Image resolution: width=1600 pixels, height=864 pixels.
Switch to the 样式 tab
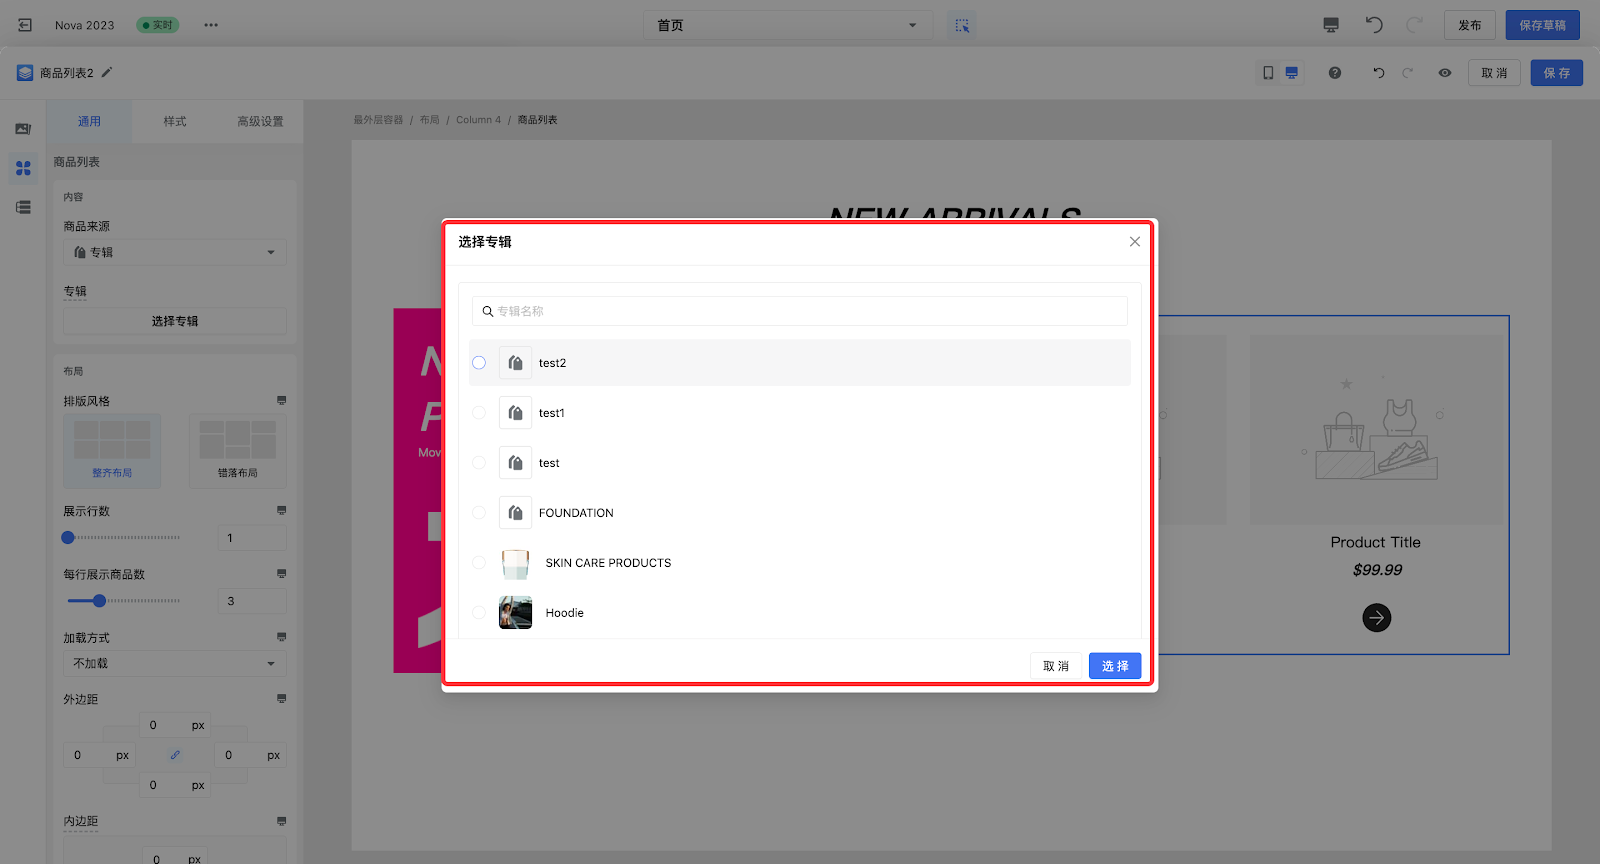pyautogui.click(x=175, y=121)
